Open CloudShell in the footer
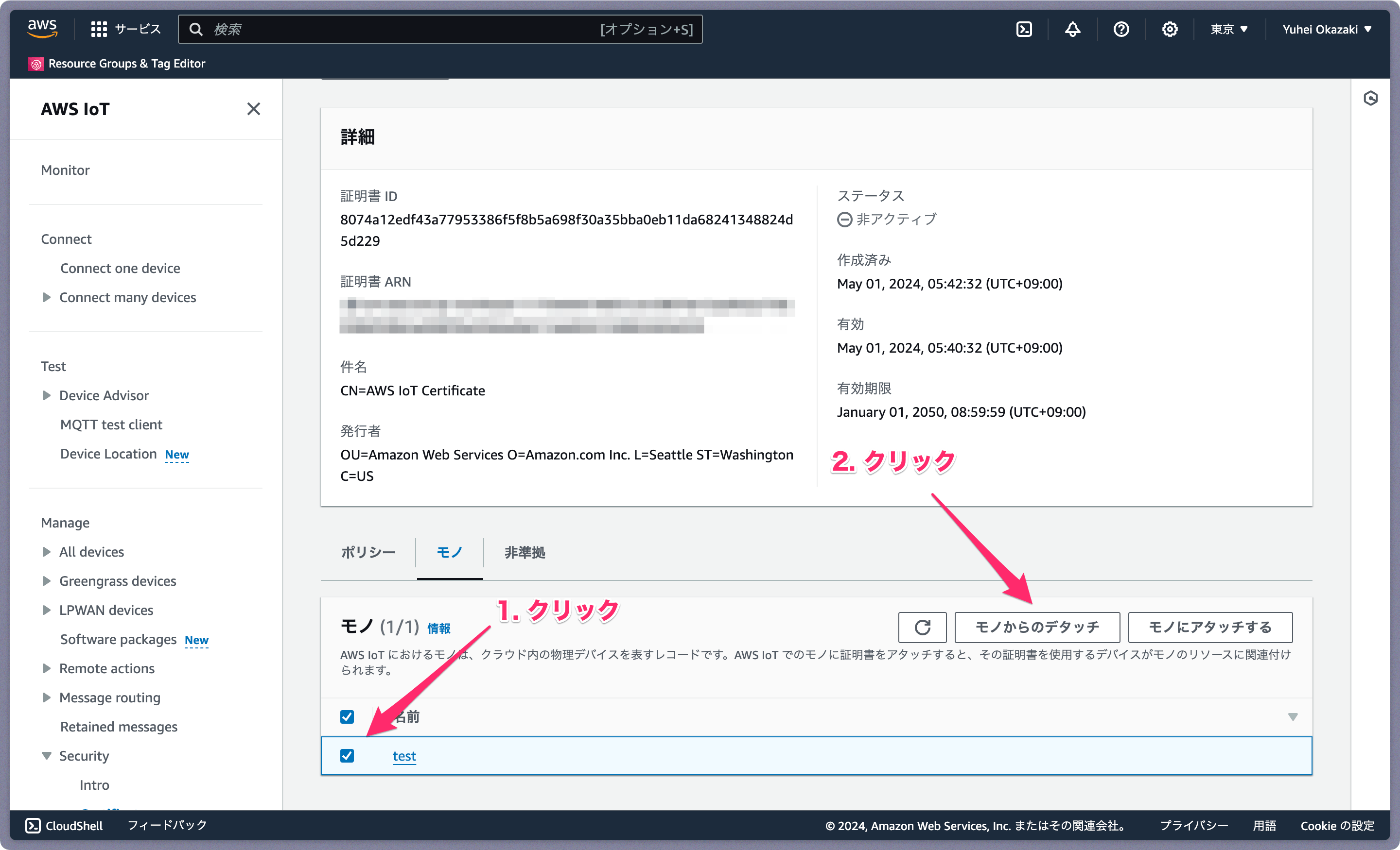This screenshot has height=850, width=1400. coord(64,825)
